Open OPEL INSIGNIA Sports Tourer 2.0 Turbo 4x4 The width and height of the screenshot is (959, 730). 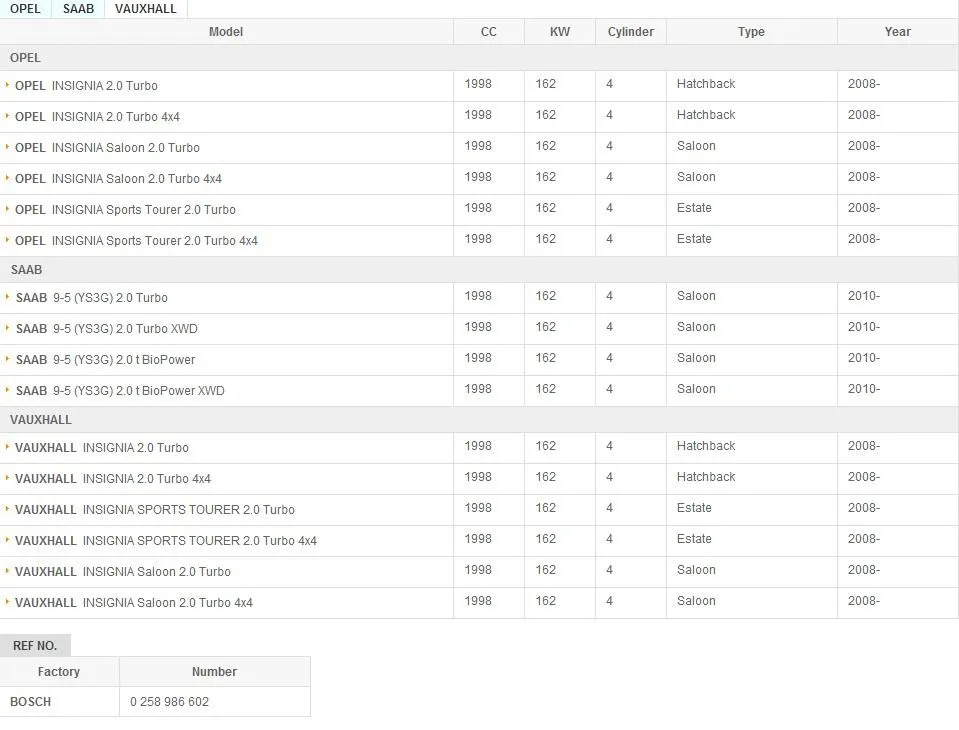tap(136, 241)
